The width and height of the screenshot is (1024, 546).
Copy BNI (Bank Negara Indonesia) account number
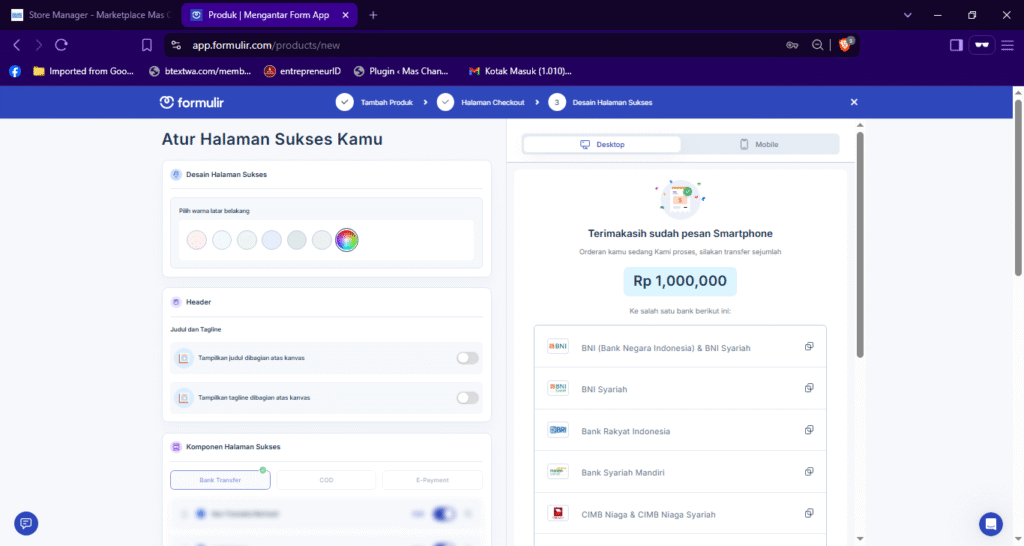pyautogui.click(x=808, y=347)
